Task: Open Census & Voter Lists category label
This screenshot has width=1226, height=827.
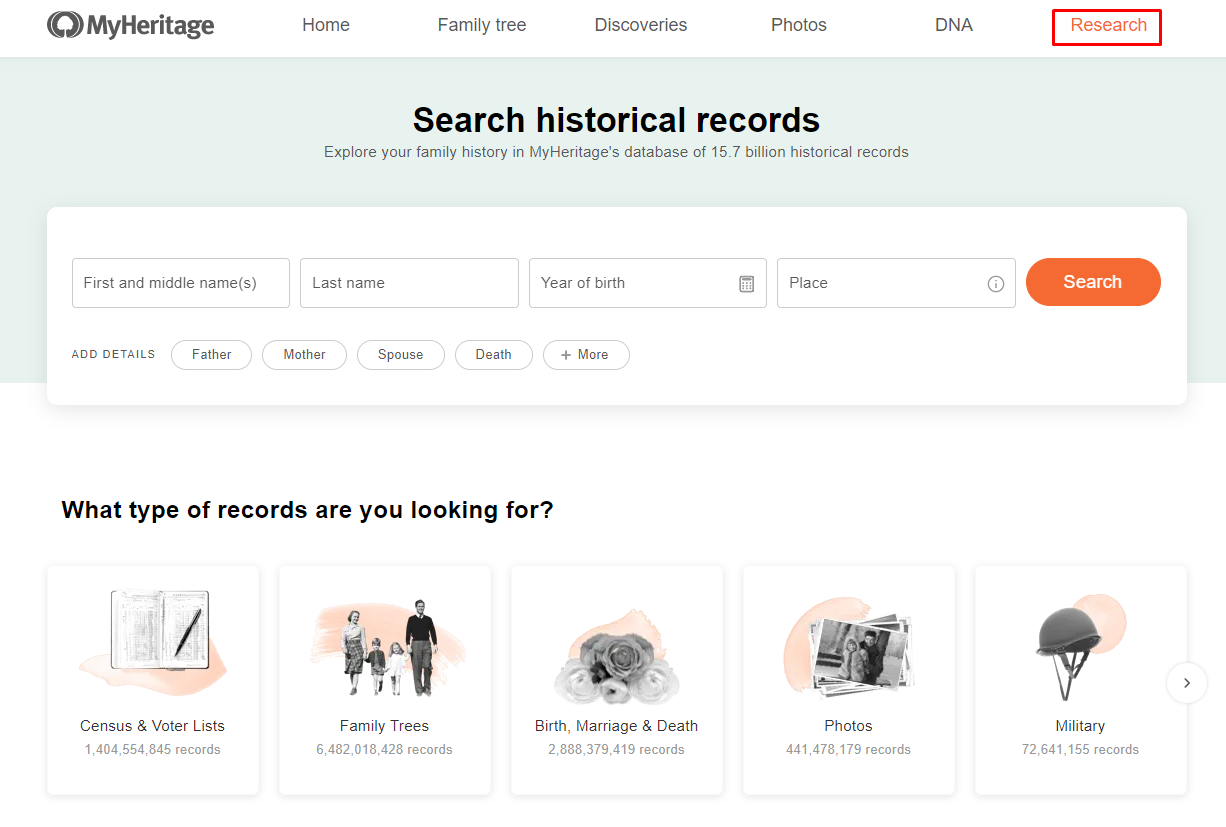Action: 153,726
